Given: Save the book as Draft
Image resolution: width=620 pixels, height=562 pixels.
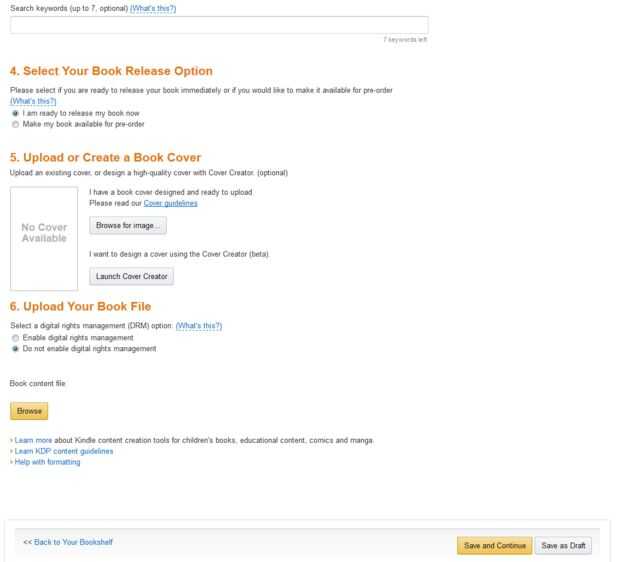Looking at the screenshot, I should click(x=563, y=545).
